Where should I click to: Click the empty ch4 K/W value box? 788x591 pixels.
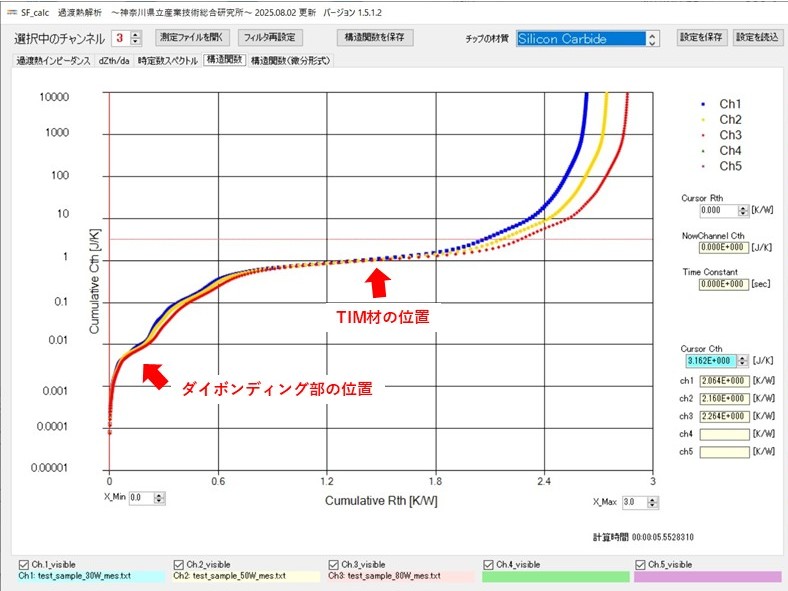[724, 434]
